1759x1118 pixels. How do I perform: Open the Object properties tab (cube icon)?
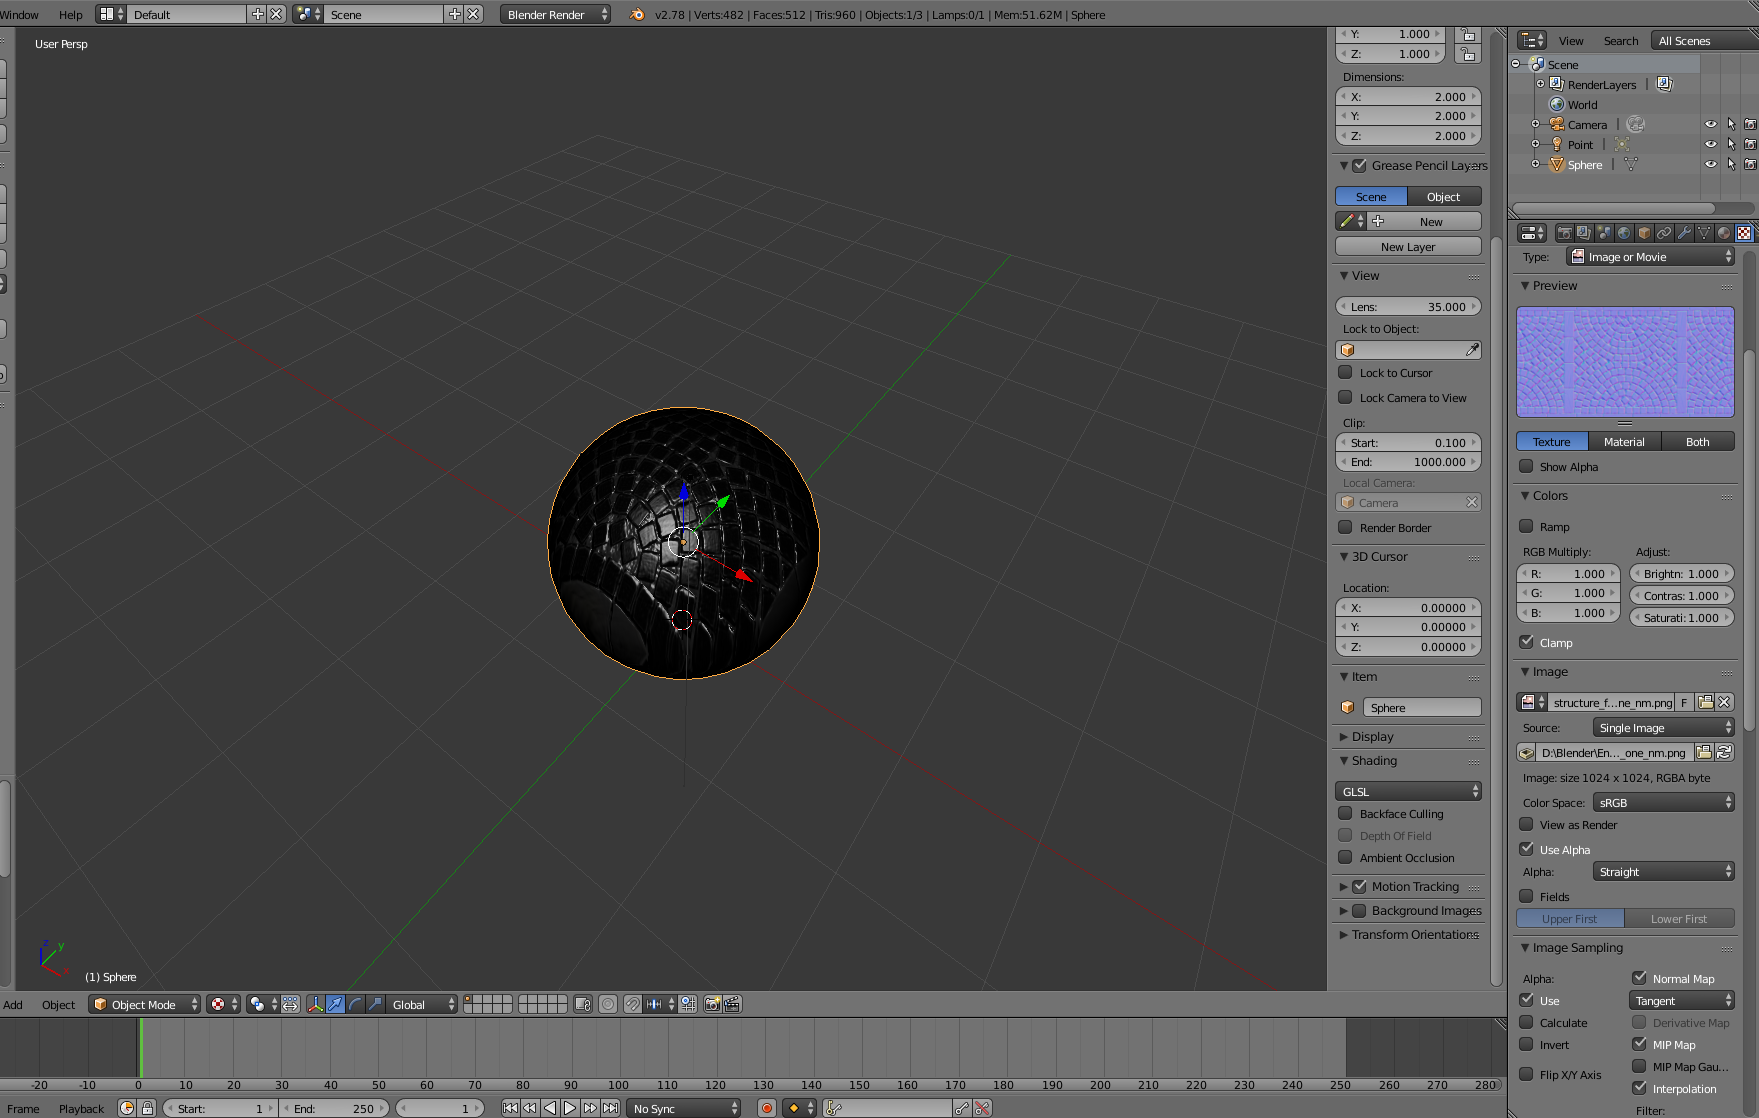coord(1644,233)
